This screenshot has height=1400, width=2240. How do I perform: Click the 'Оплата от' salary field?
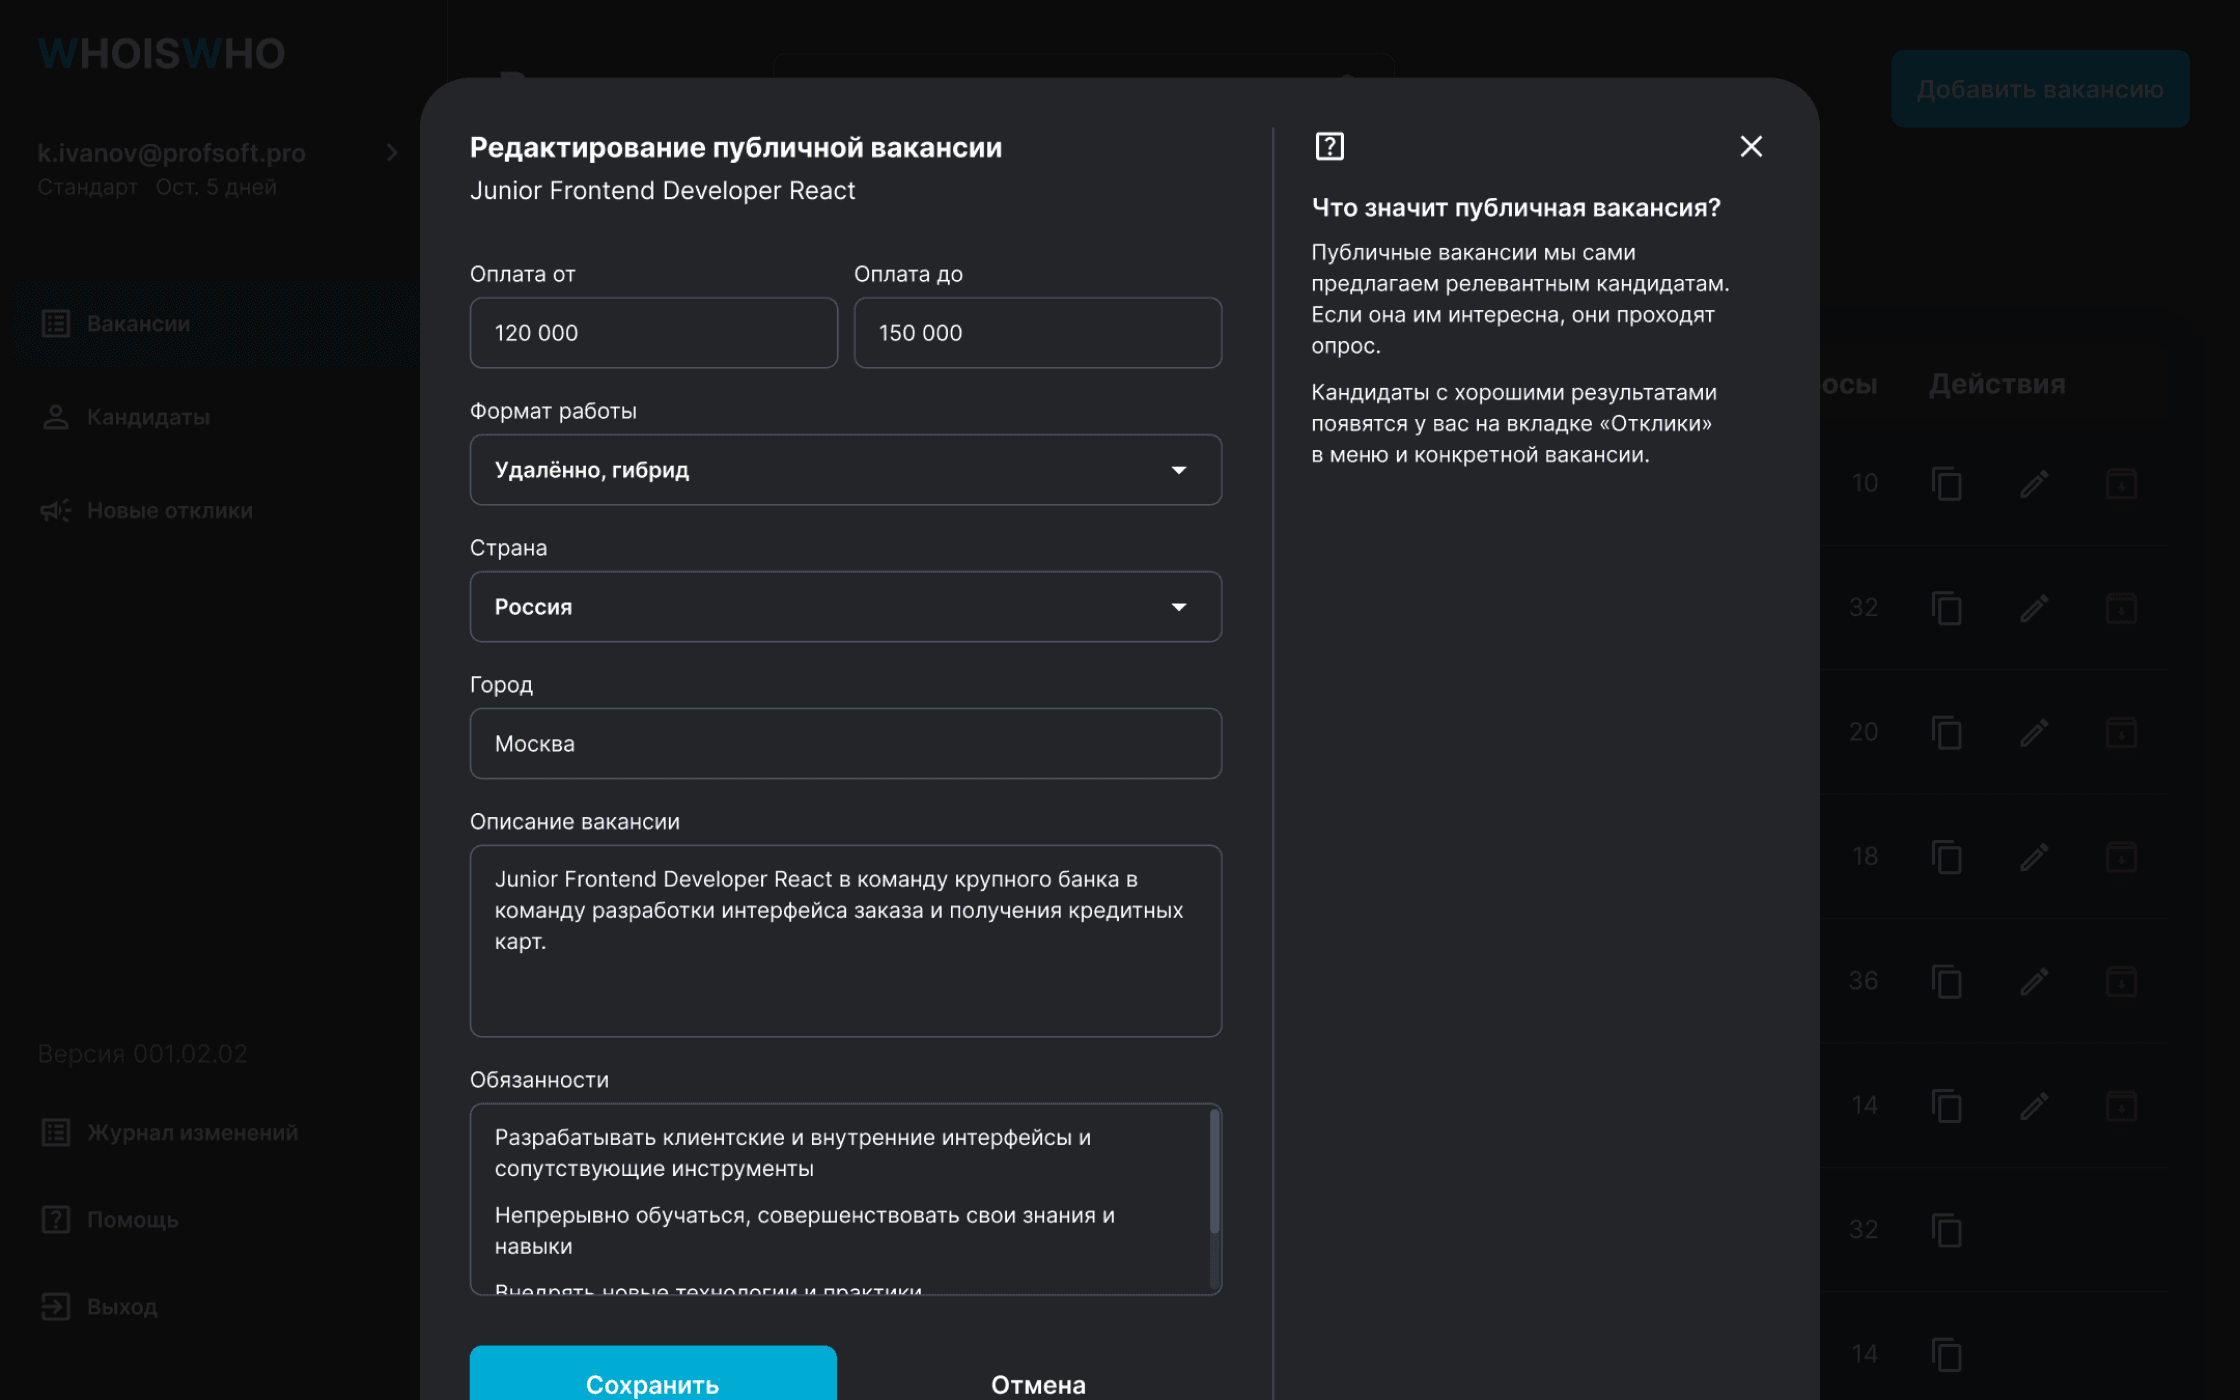click(653, 333)
